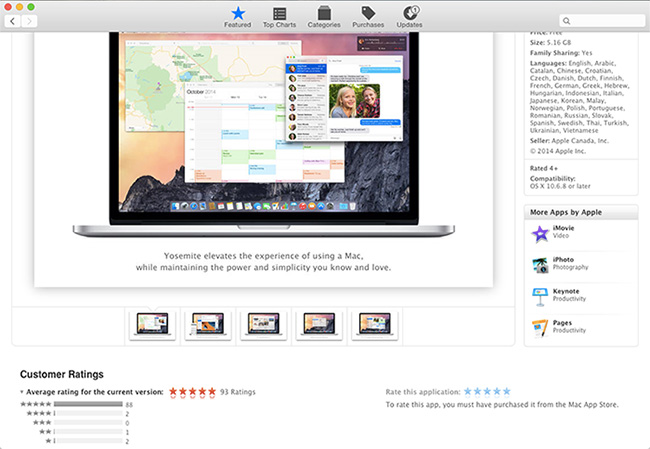Click the Rated 4+ text

(543, 168)
